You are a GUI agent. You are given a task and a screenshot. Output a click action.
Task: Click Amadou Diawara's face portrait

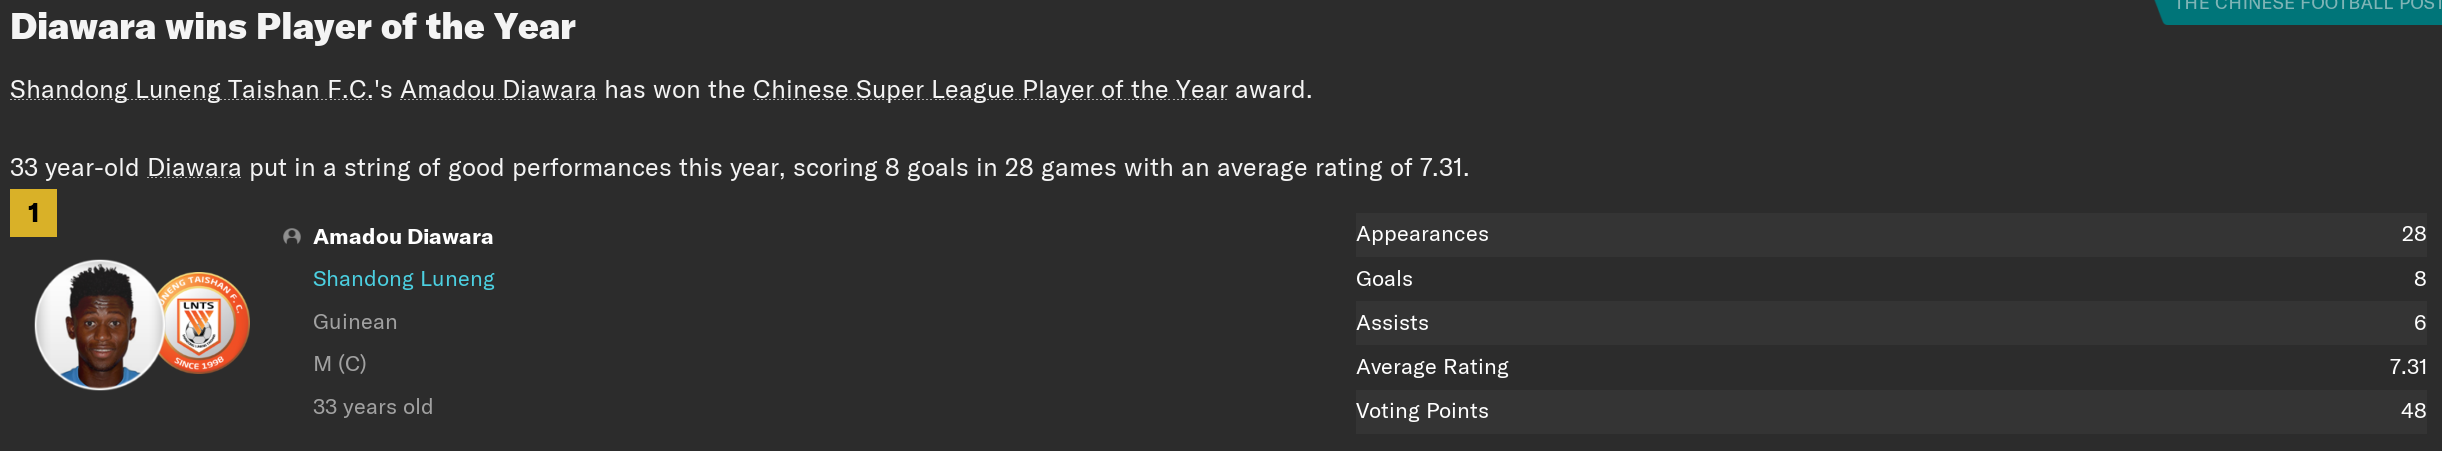(99, 324)
